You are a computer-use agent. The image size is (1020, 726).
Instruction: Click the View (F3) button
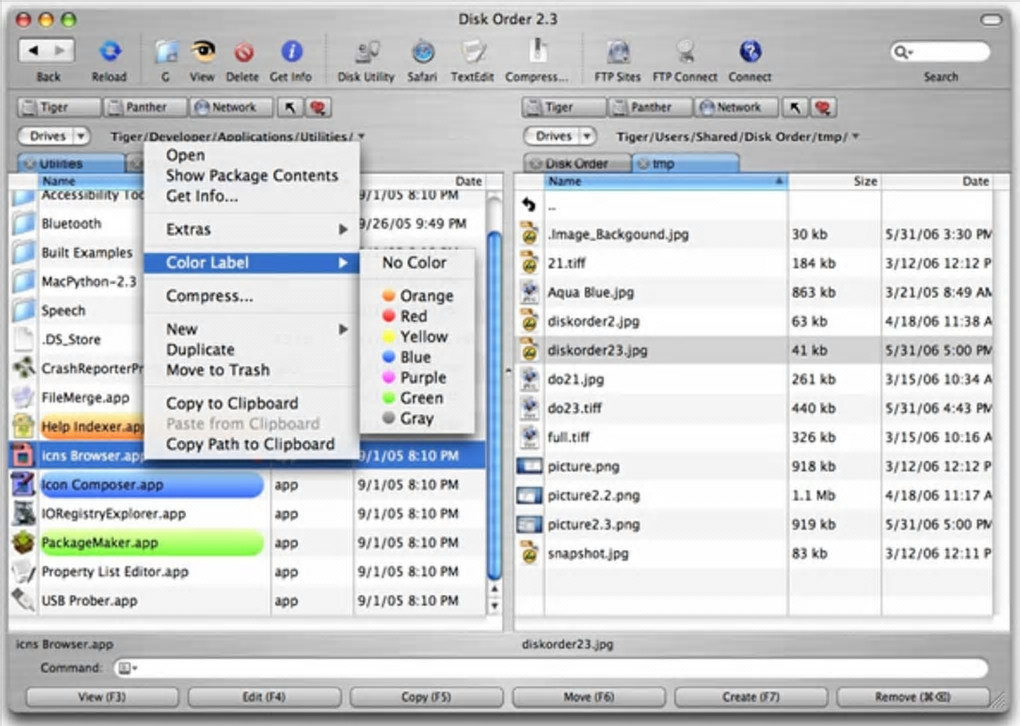(x=102, y=697)
